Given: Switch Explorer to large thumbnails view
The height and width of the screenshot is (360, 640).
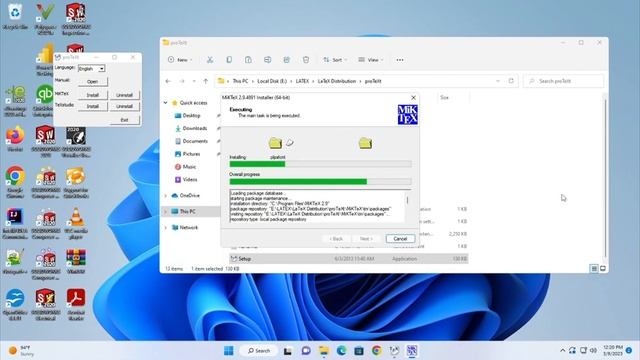Looking at the screenshot, I should click(x=603, y=268).
